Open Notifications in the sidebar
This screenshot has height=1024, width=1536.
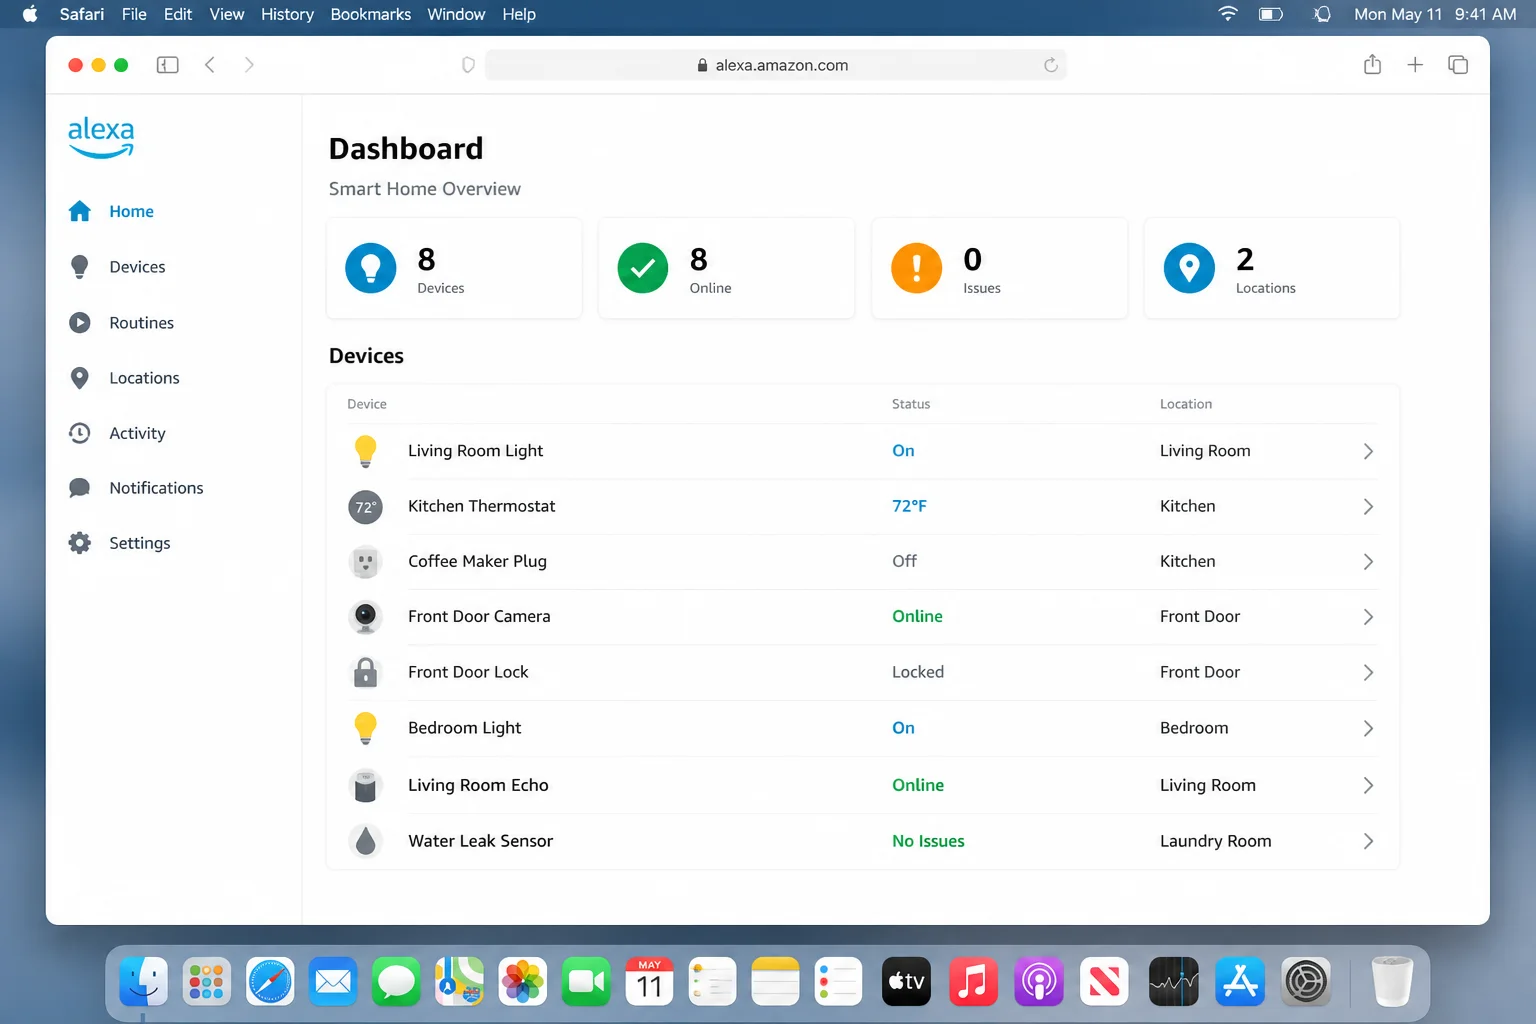pos(136,488)
